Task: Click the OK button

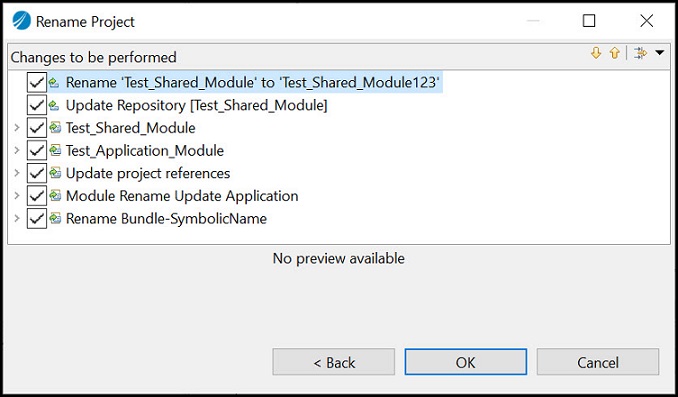Action: pyautogui.click(x=466, y=362)
